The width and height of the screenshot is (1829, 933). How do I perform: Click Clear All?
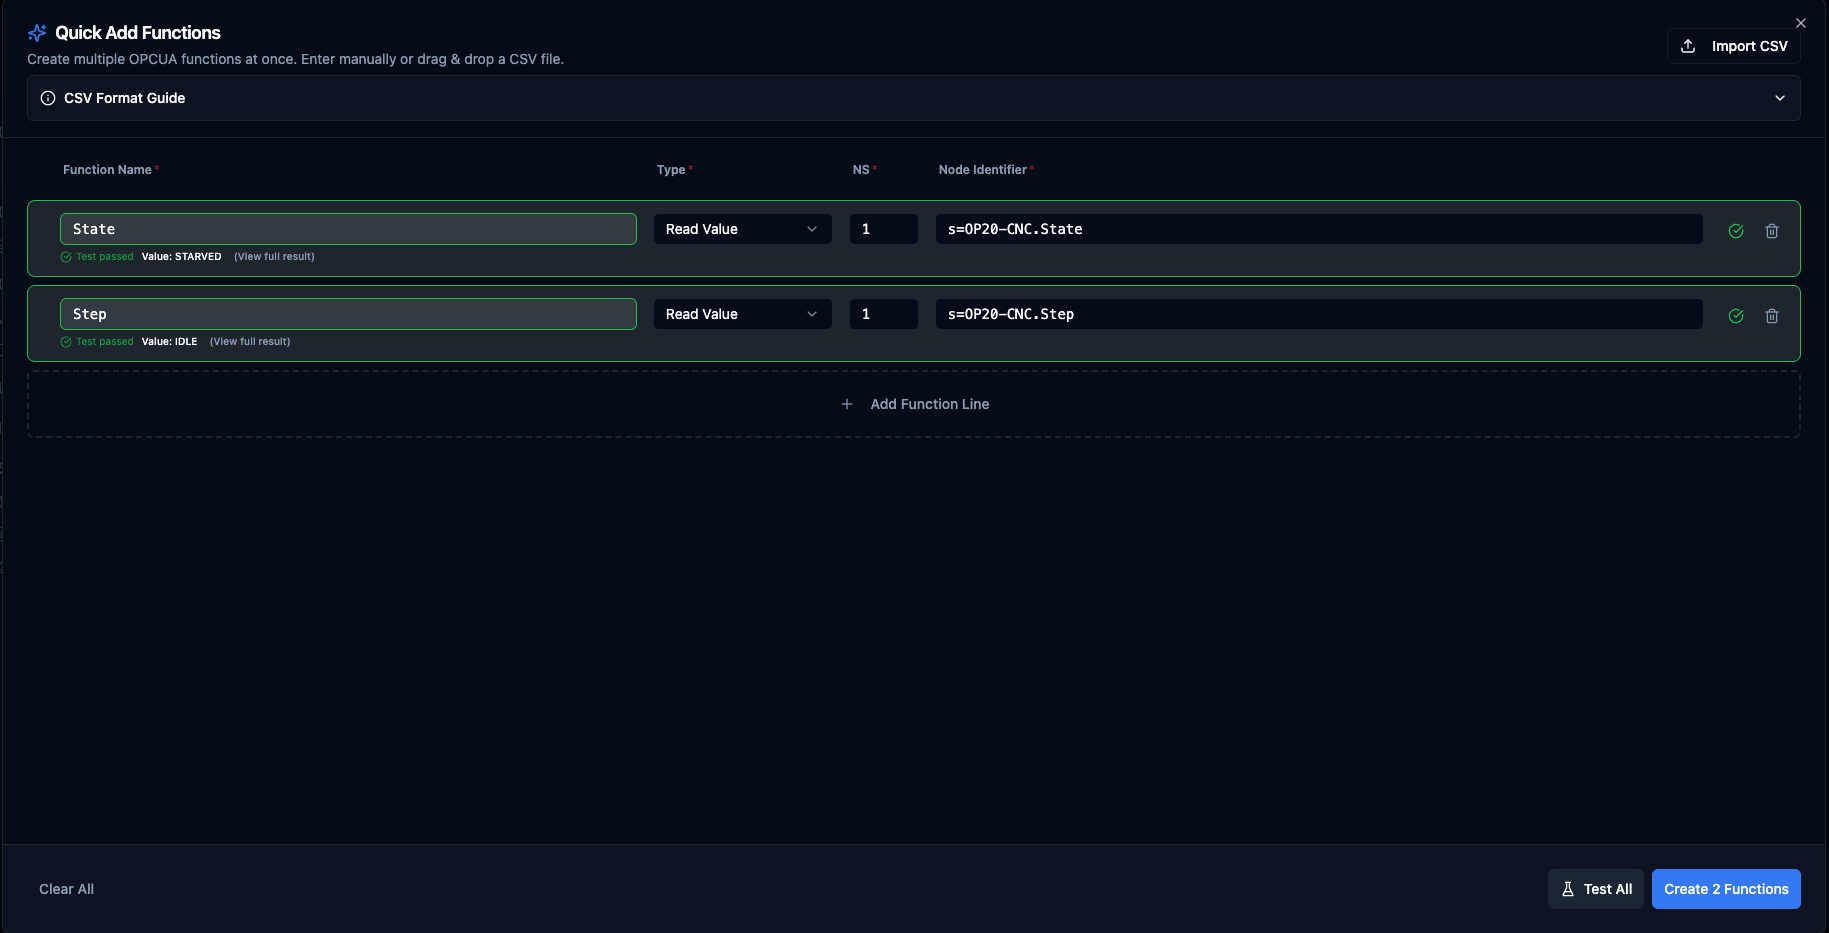(66, 889)
